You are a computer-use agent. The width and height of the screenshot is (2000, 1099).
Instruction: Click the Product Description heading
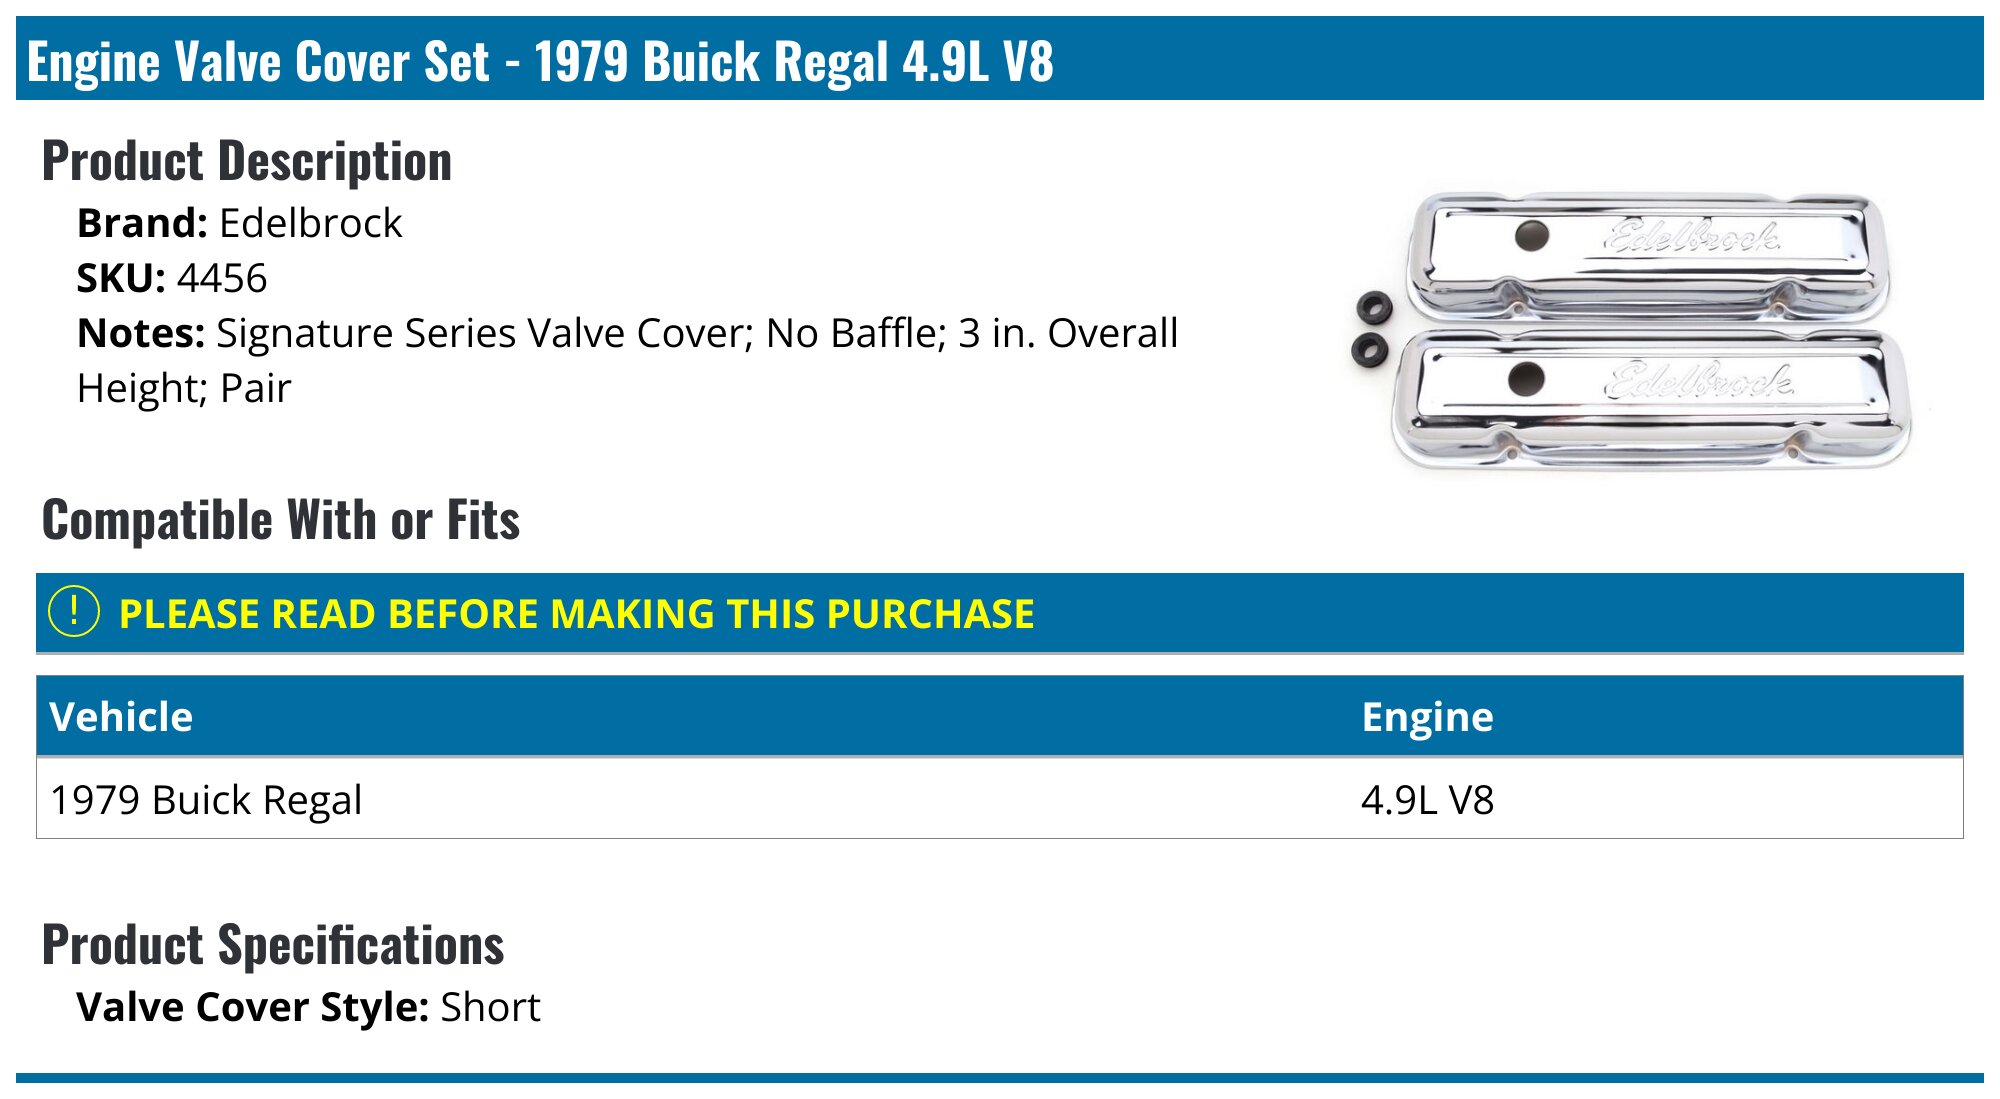click(247, 161)
